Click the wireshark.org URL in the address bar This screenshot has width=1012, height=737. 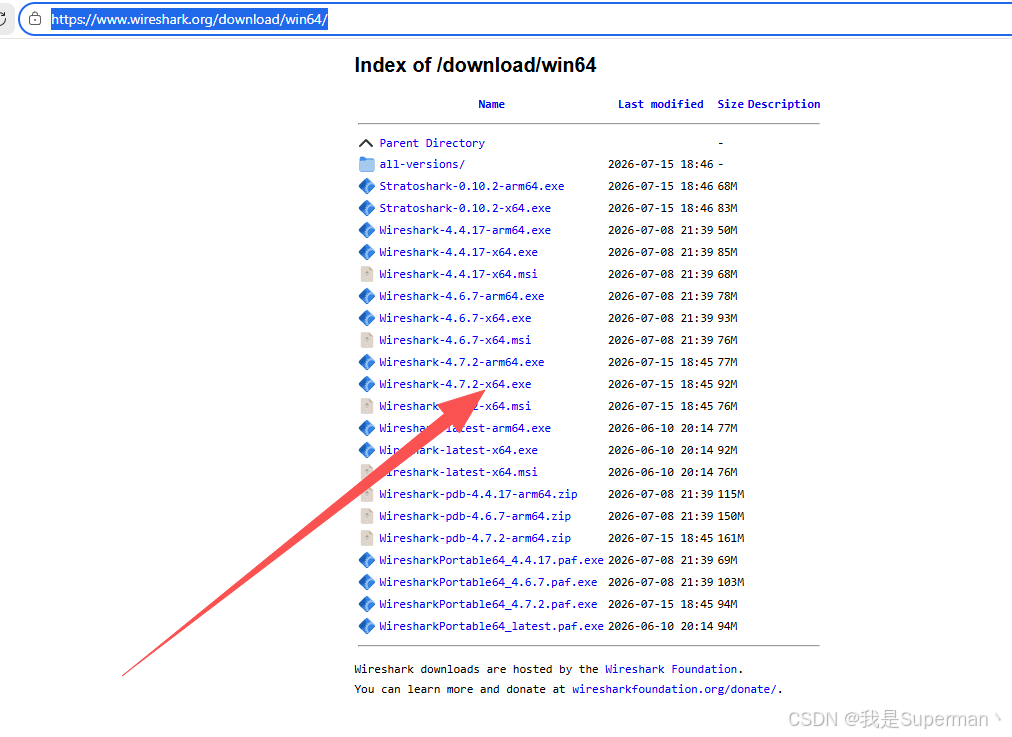click(189, 19)
